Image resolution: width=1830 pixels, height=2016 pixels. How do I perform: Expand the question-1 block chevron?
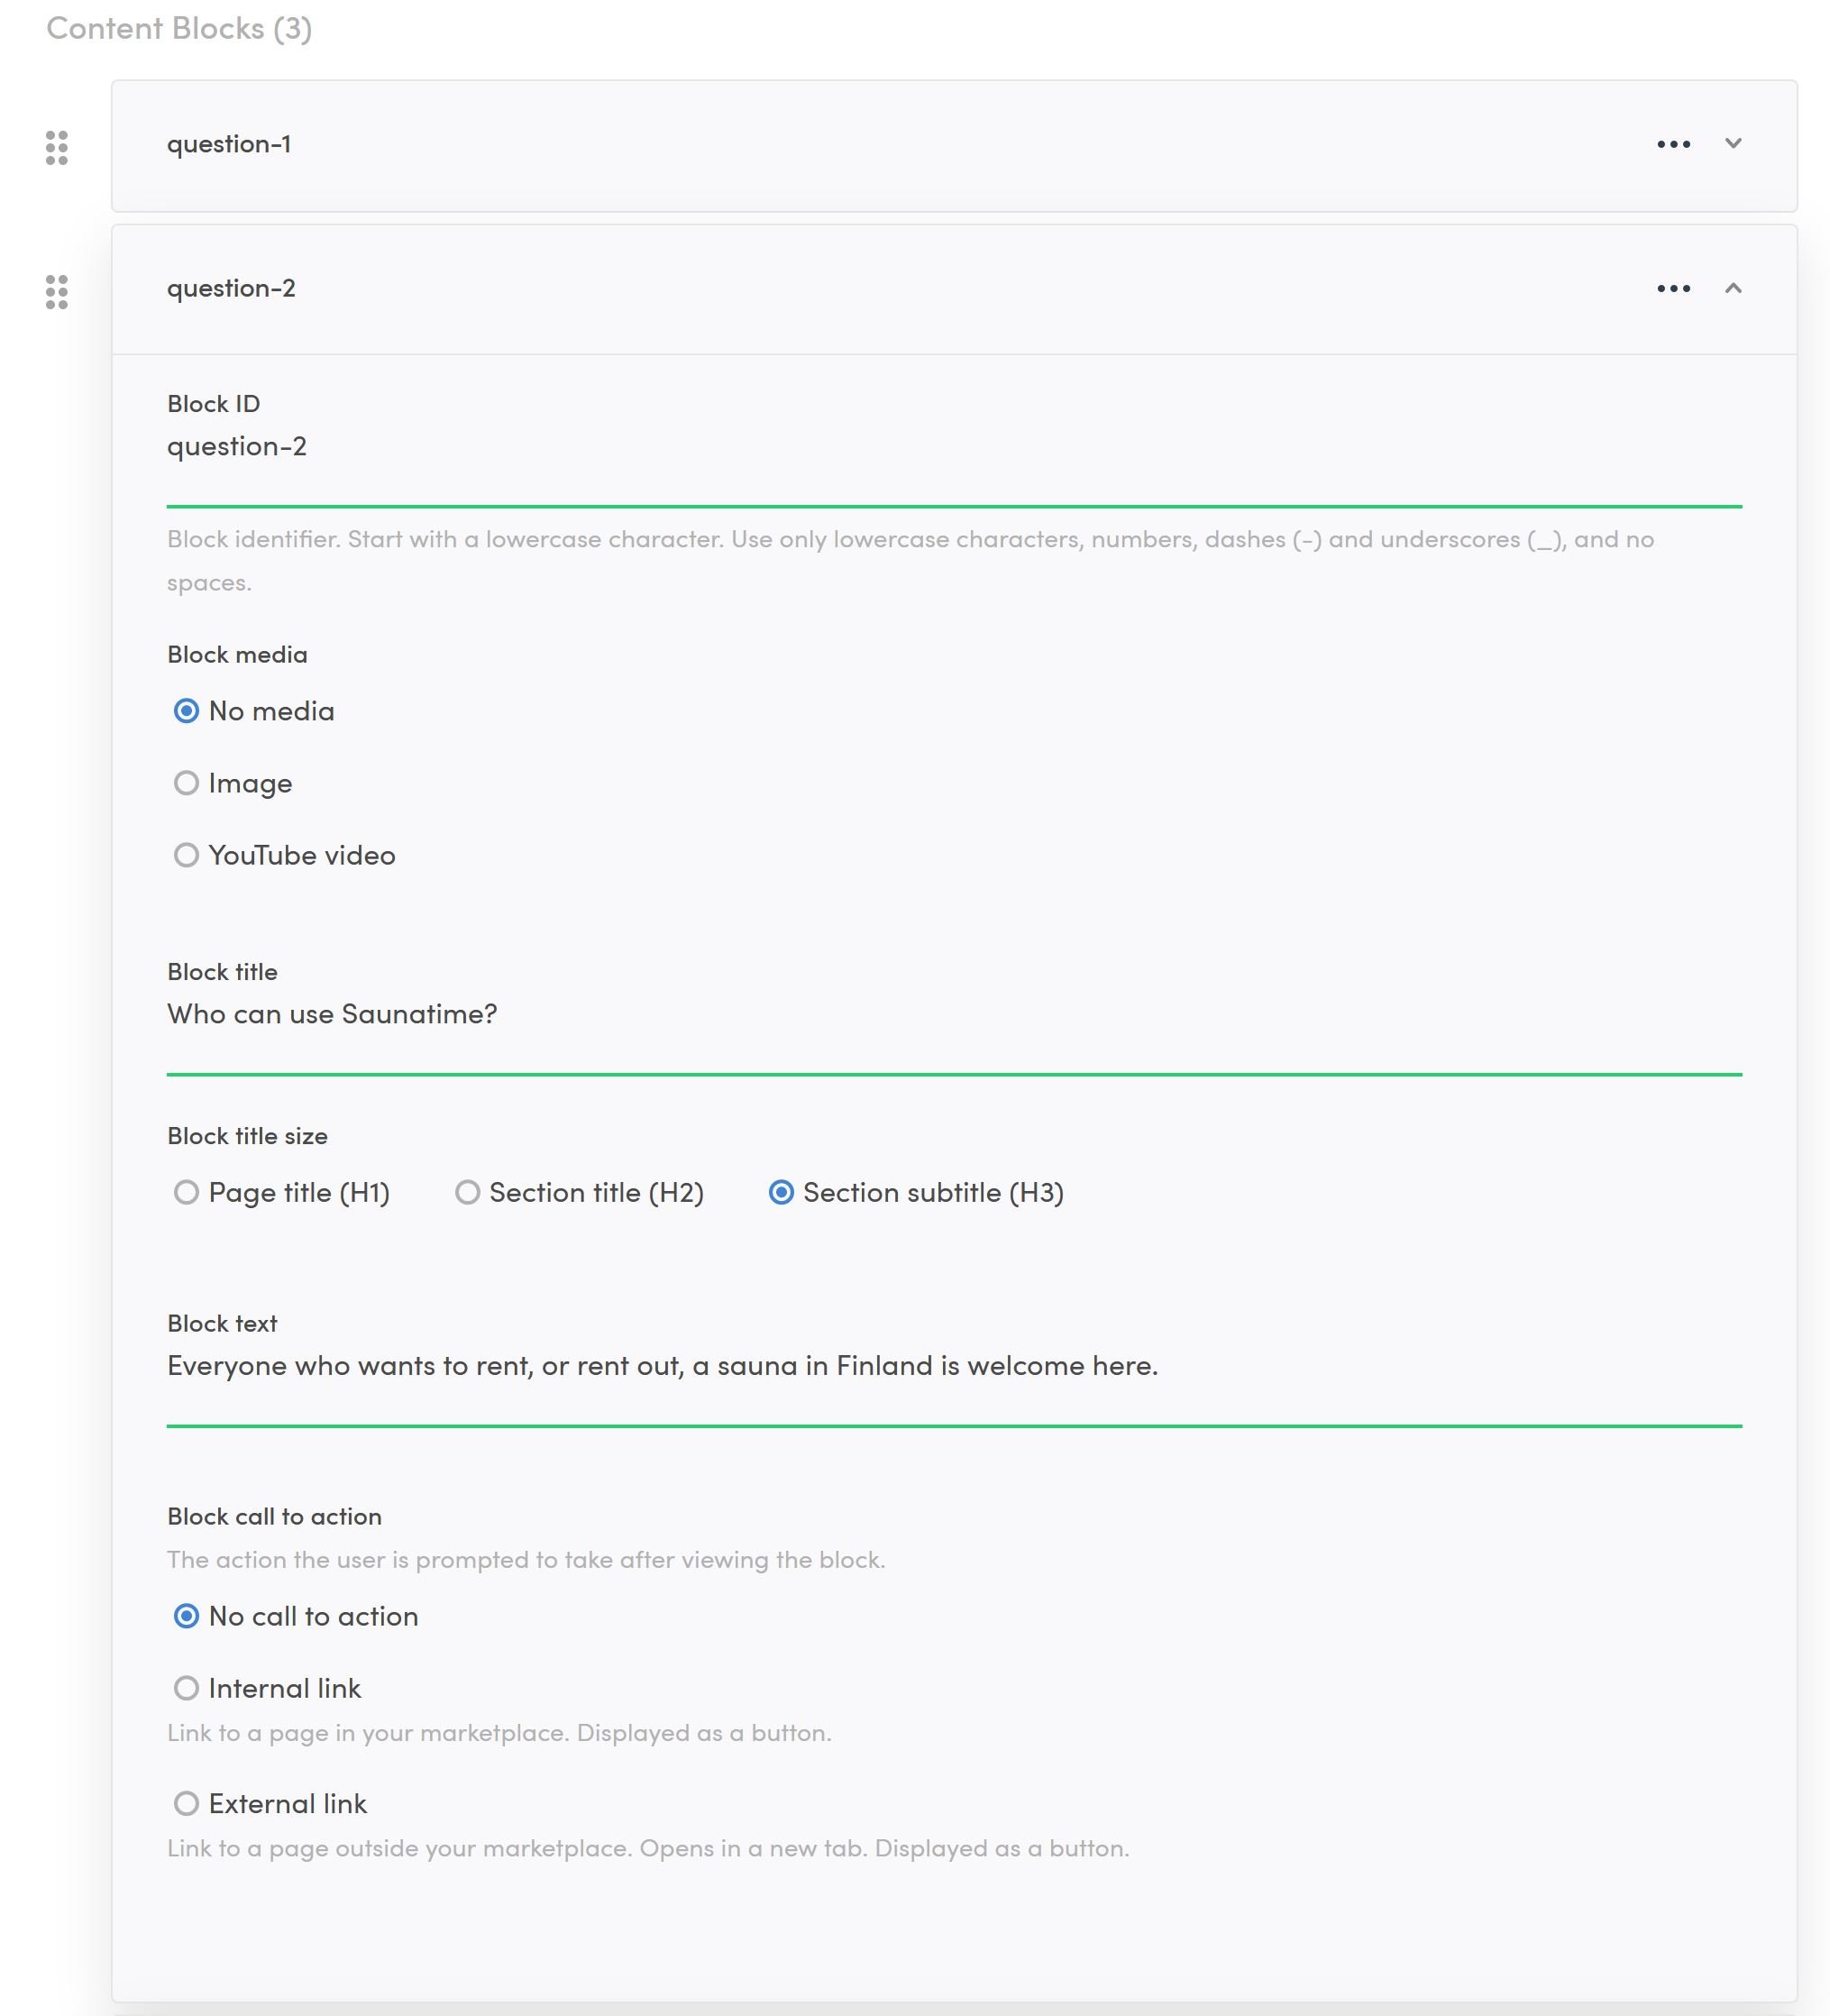1733,144
